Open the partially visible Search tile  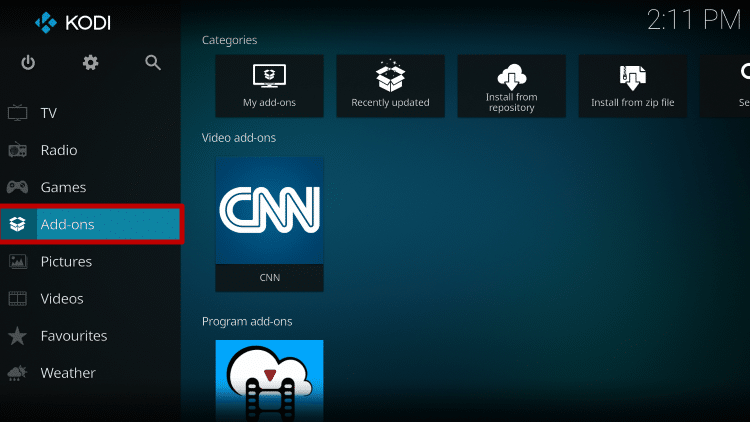pos(725,86)
